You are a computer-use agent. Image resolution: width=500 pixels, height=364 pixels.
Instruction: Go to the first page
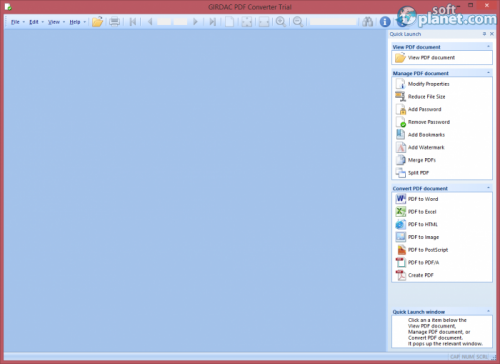pyautogui.click(x=133, y=22)
